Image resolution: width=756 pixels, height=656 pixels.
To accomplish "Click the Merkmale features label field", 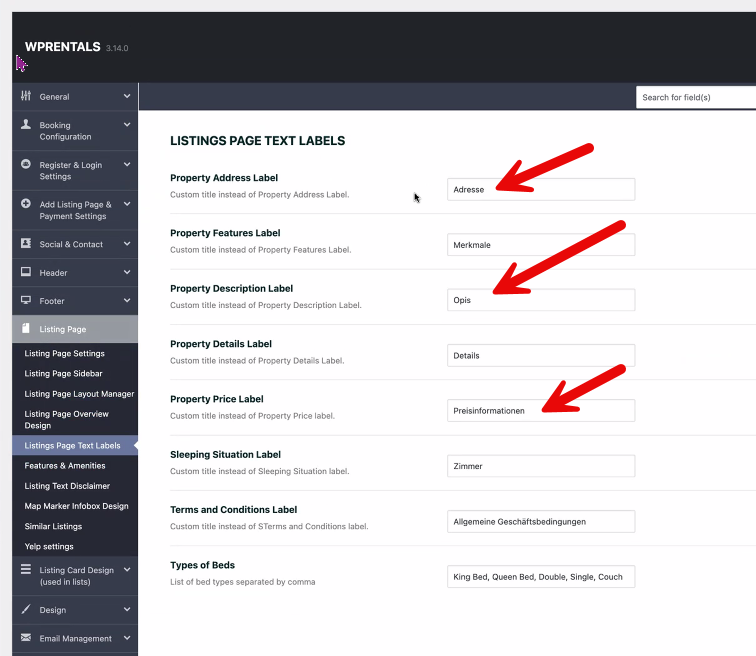I will tap(541, 245).
